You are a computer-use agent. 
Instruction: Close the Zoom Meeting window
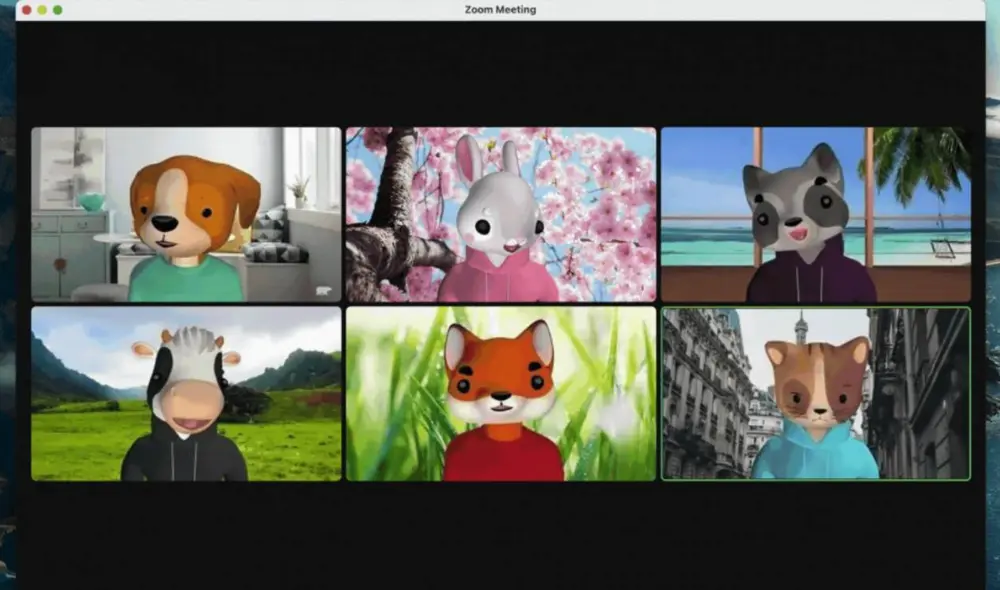click(x=26, y=10)
